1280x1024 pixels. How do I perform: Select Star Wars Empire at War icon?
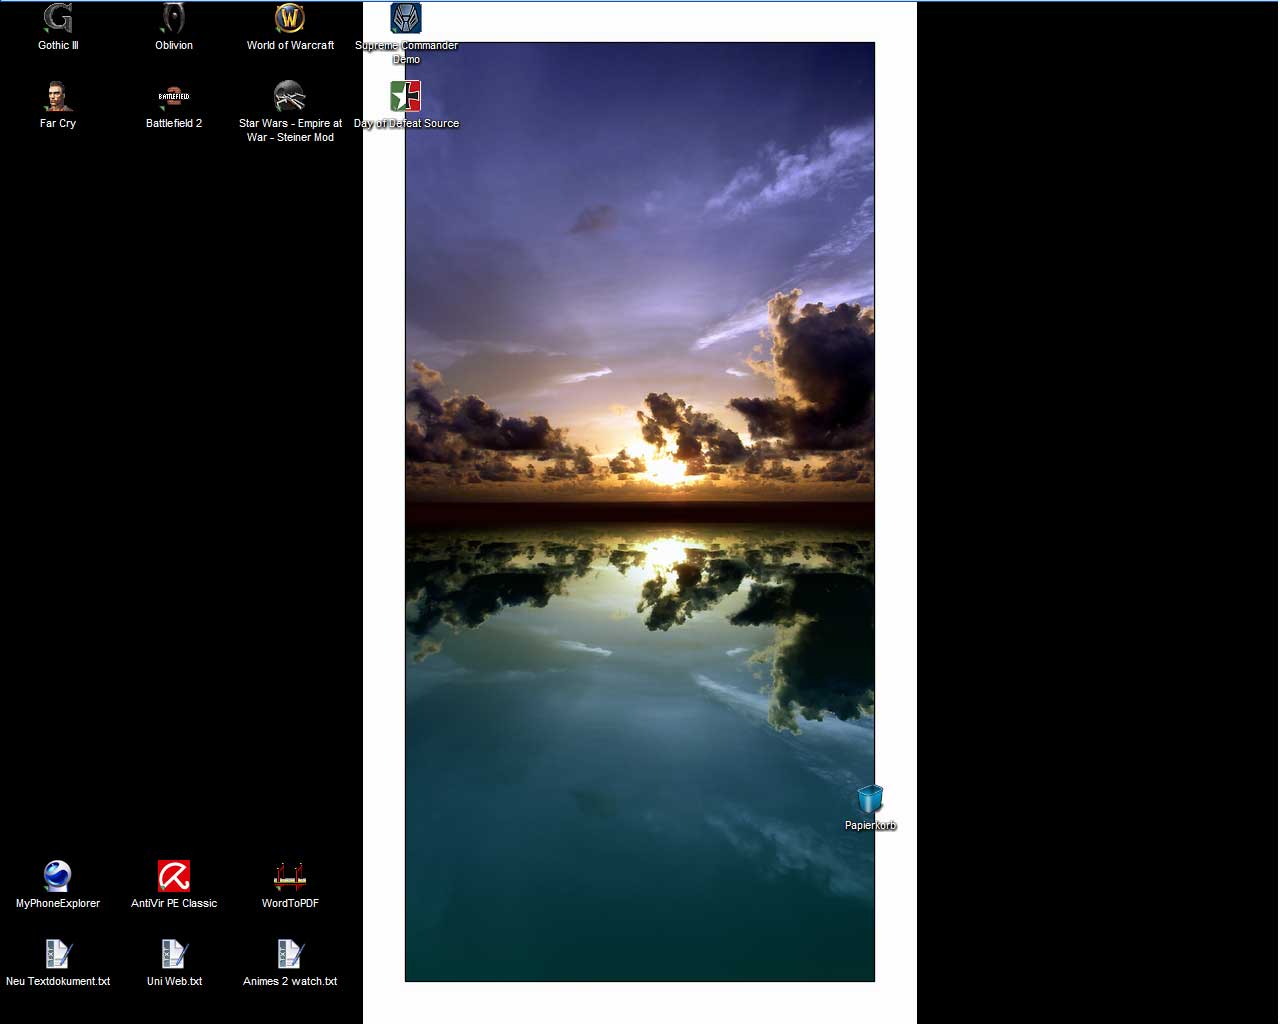290,97
